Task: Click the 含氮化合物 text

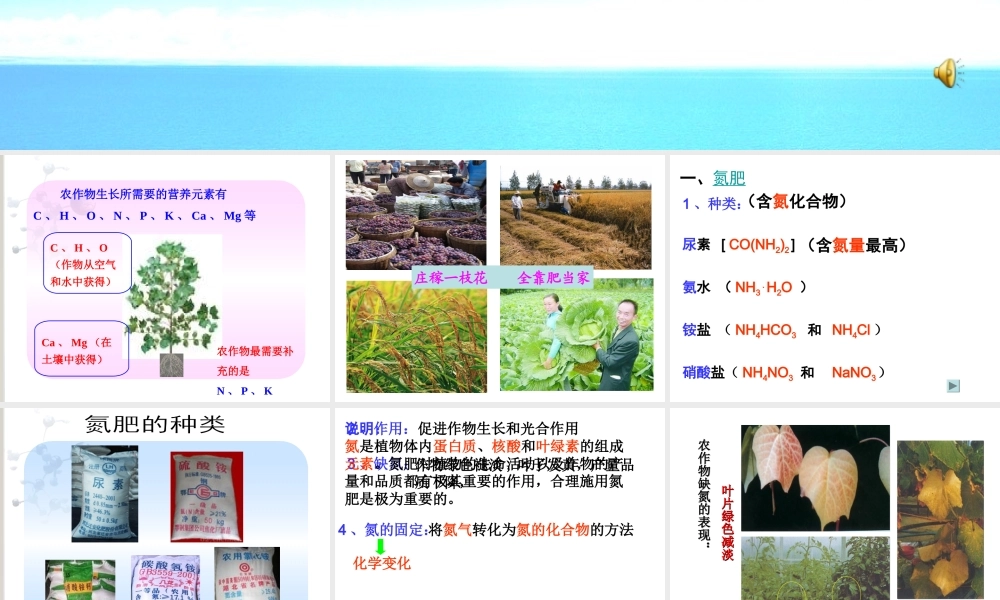Action: click(797, 201)
